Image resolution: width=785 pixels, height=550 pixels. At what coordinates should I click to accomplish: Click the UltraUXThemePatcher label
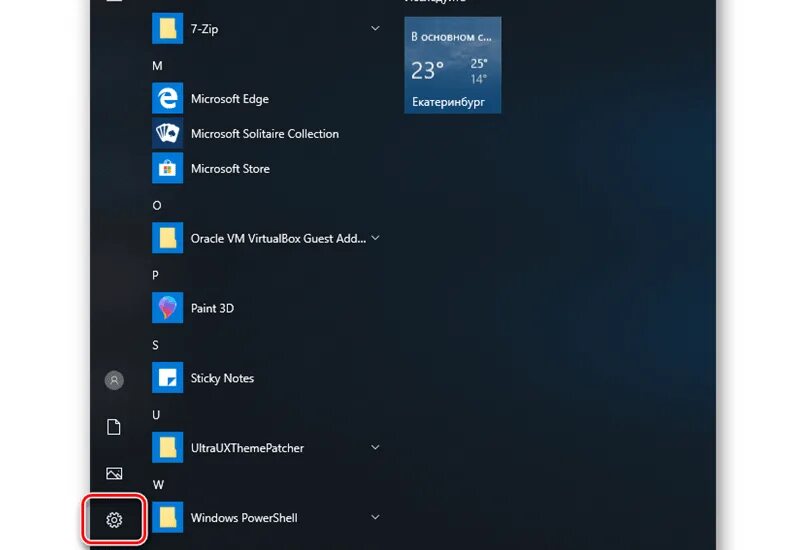tap(247, 448)
